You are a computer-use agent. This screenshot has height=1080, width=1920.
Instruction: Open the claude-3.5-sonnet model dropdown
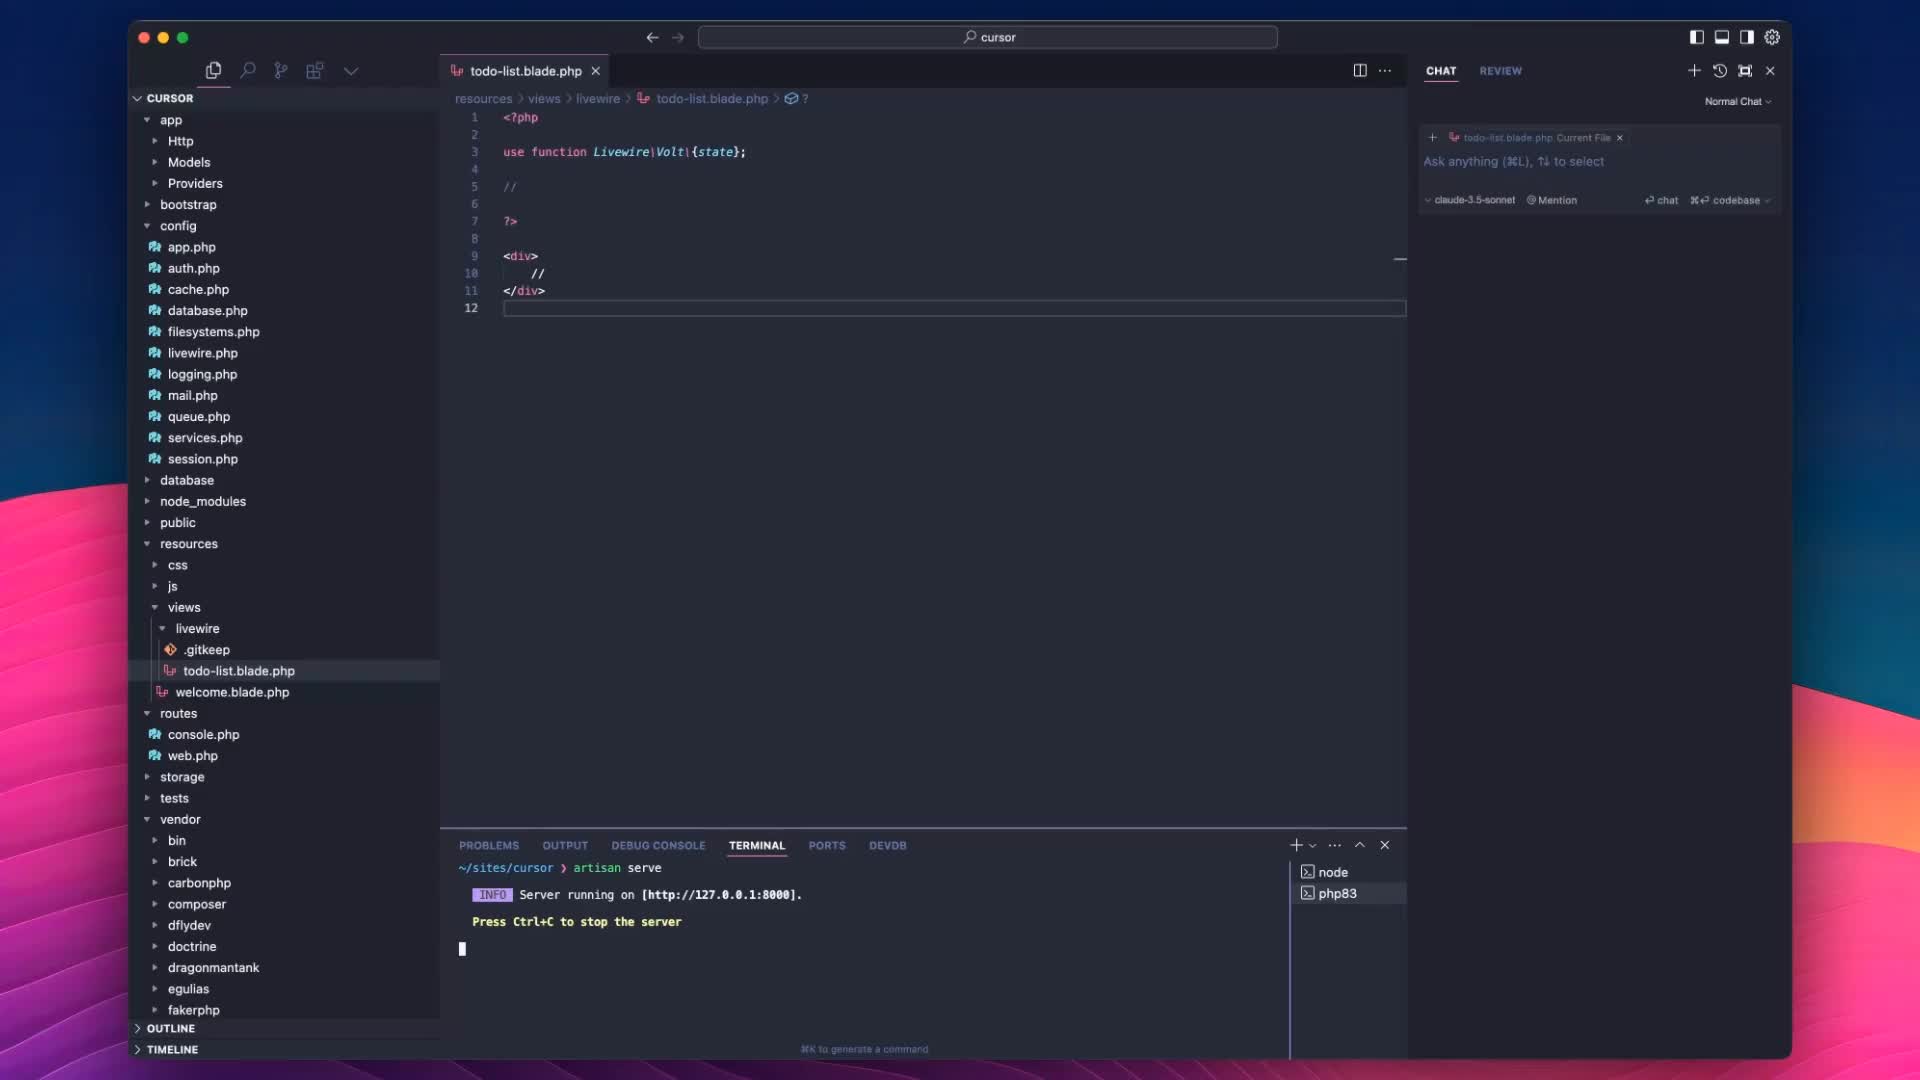(x=1470, y=201)
